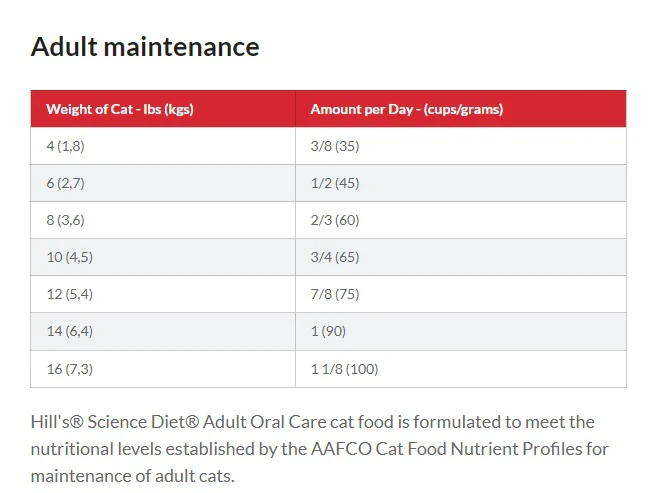Click the 1 1/8 (100) amount cell

point(461,369)
